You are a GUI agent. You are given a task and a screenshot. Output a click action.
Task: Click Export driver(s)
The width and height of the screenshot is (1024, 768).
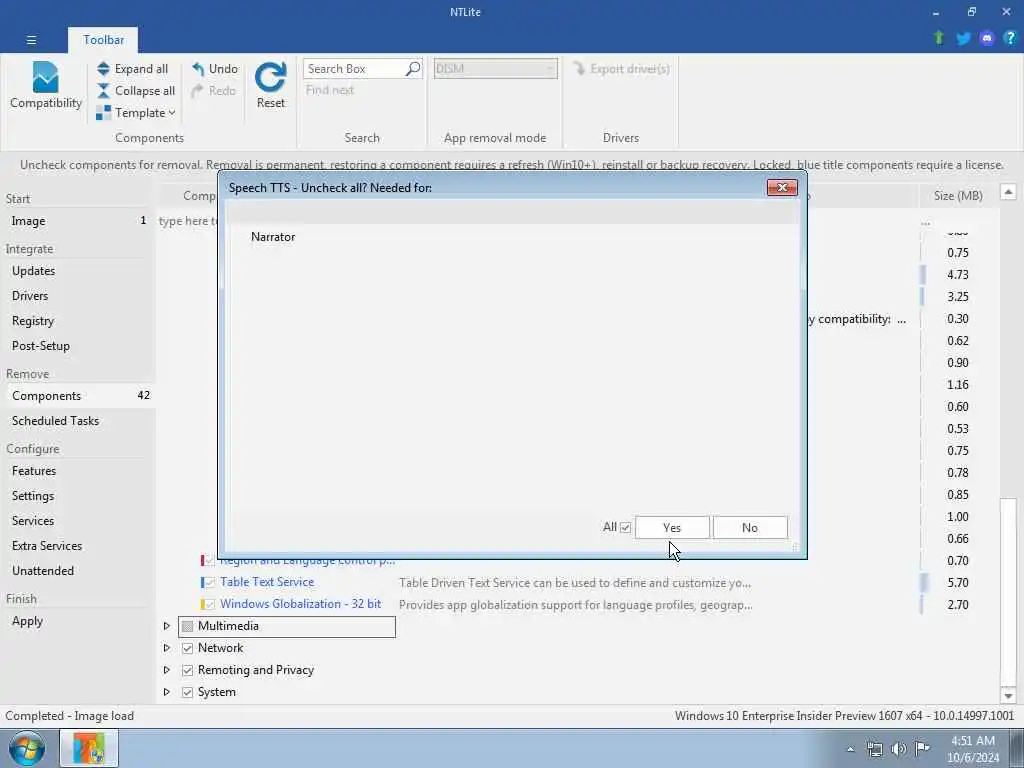(x=621, y=69)
